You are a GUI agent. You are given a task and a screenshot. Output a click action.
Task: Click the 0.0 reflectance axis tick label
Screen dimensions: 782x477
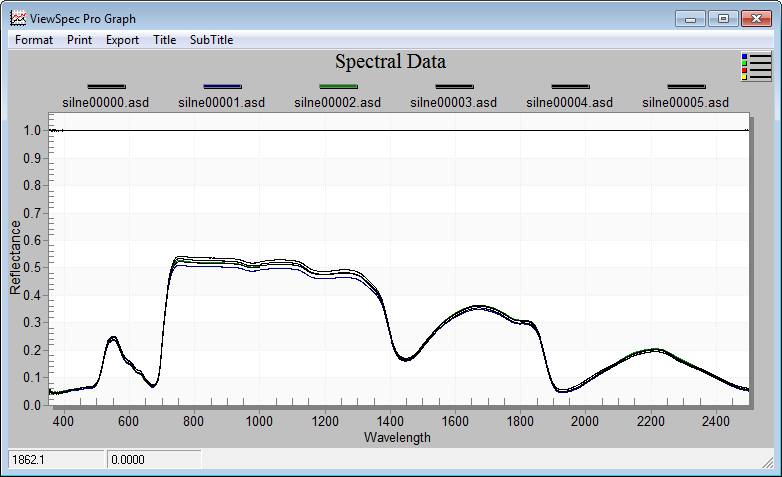32,405
